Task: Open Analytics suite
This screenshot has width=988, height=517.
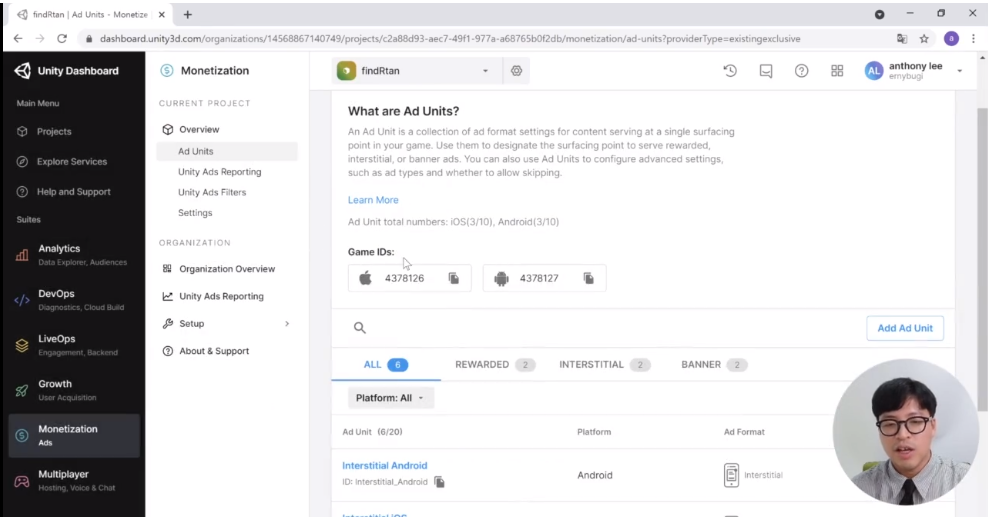Action: point(74,254)
